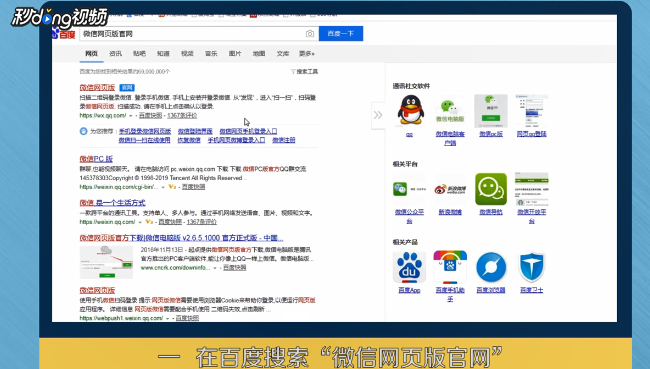Click recommended link 微信网页手机登录入口
The width and height of the screenshot is (650, 369).
click(x=248, y=131)
